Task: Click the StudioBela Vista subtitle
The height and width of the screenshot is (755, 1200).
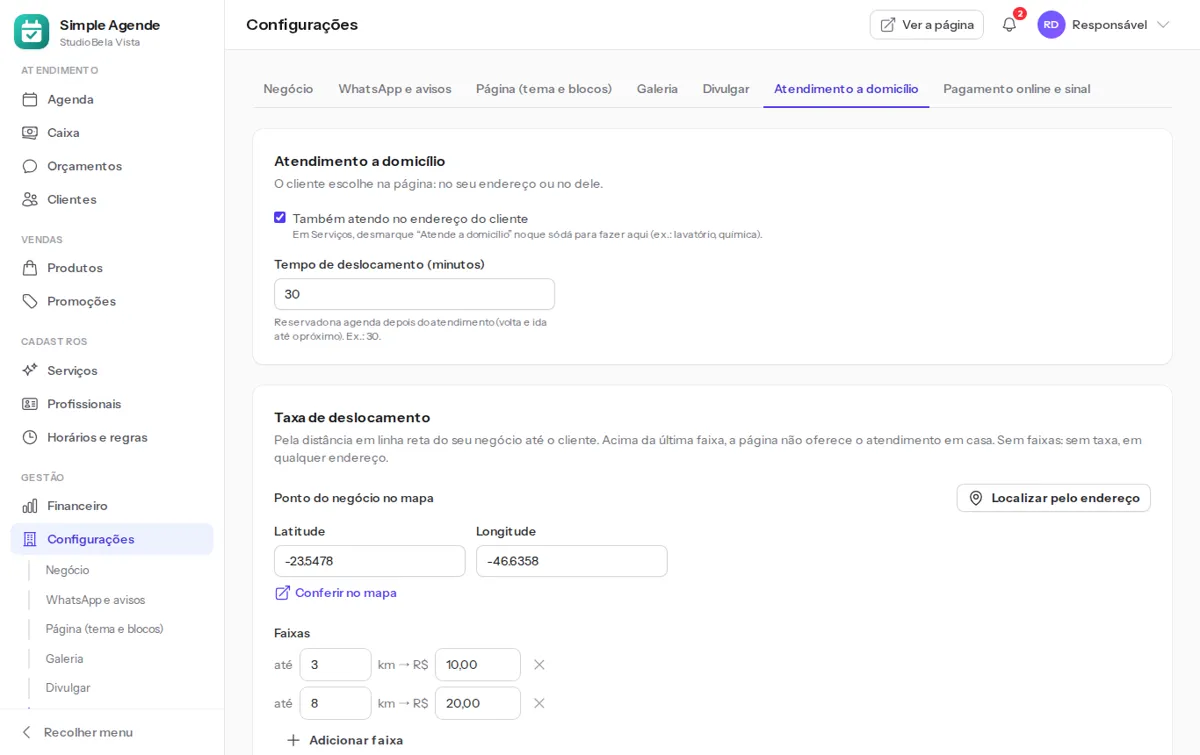Action: point(100,42)
